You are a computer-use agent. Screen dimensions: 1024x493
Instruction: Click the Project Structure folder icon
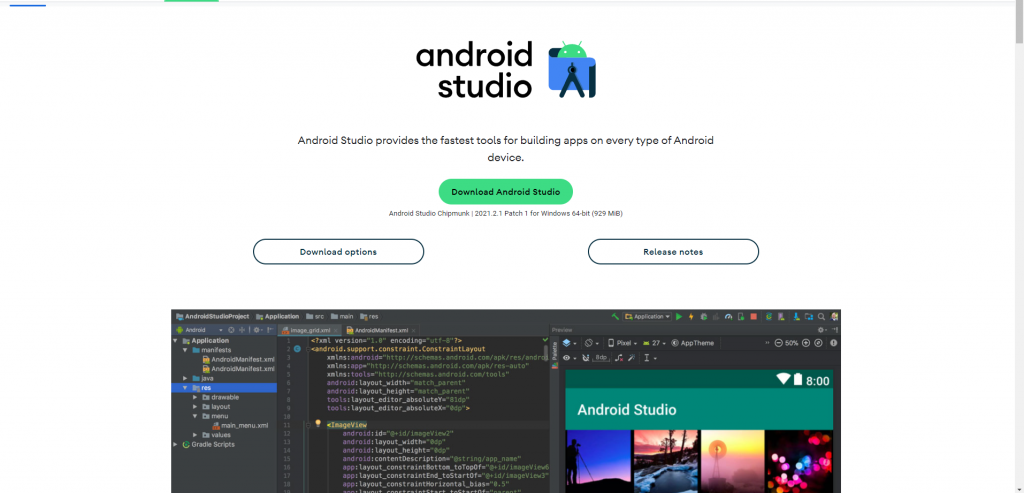809,317
